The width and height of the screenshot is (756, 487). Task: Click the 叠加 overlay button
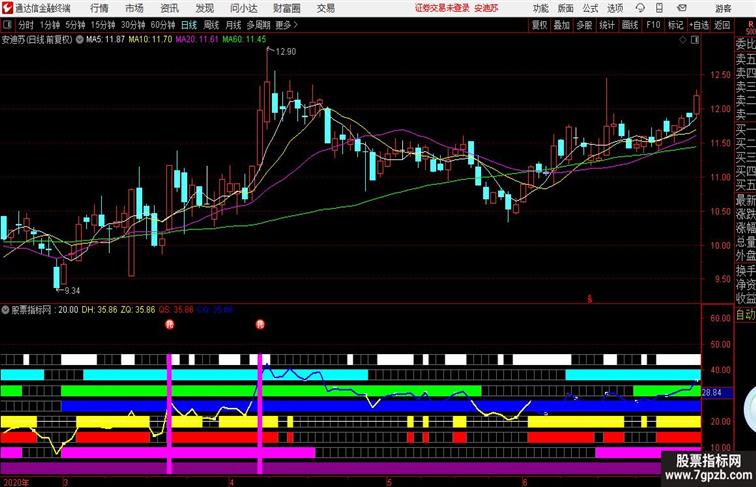tap(562, 25)
